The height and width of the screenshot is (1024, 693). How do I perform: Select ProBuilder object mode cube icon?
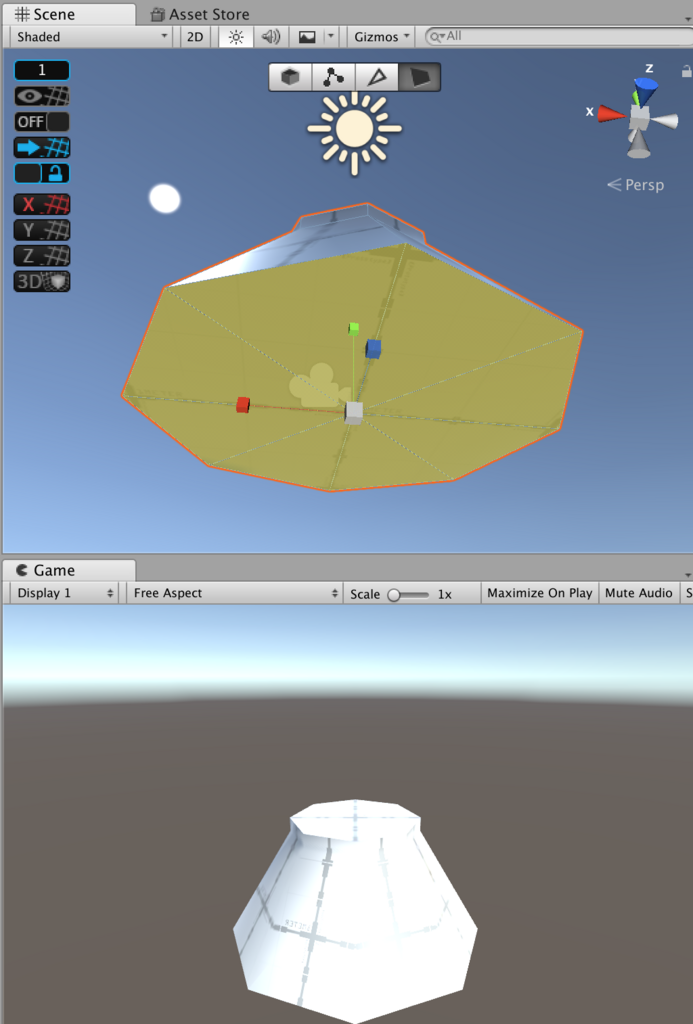point(290,77)
